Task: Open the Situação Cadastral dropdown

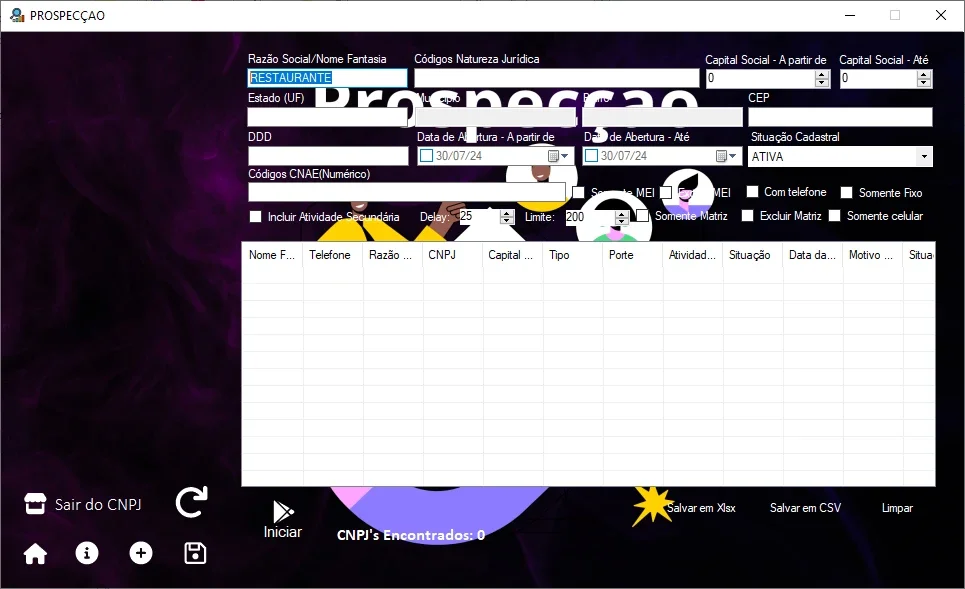Action: tap(924, 156)
